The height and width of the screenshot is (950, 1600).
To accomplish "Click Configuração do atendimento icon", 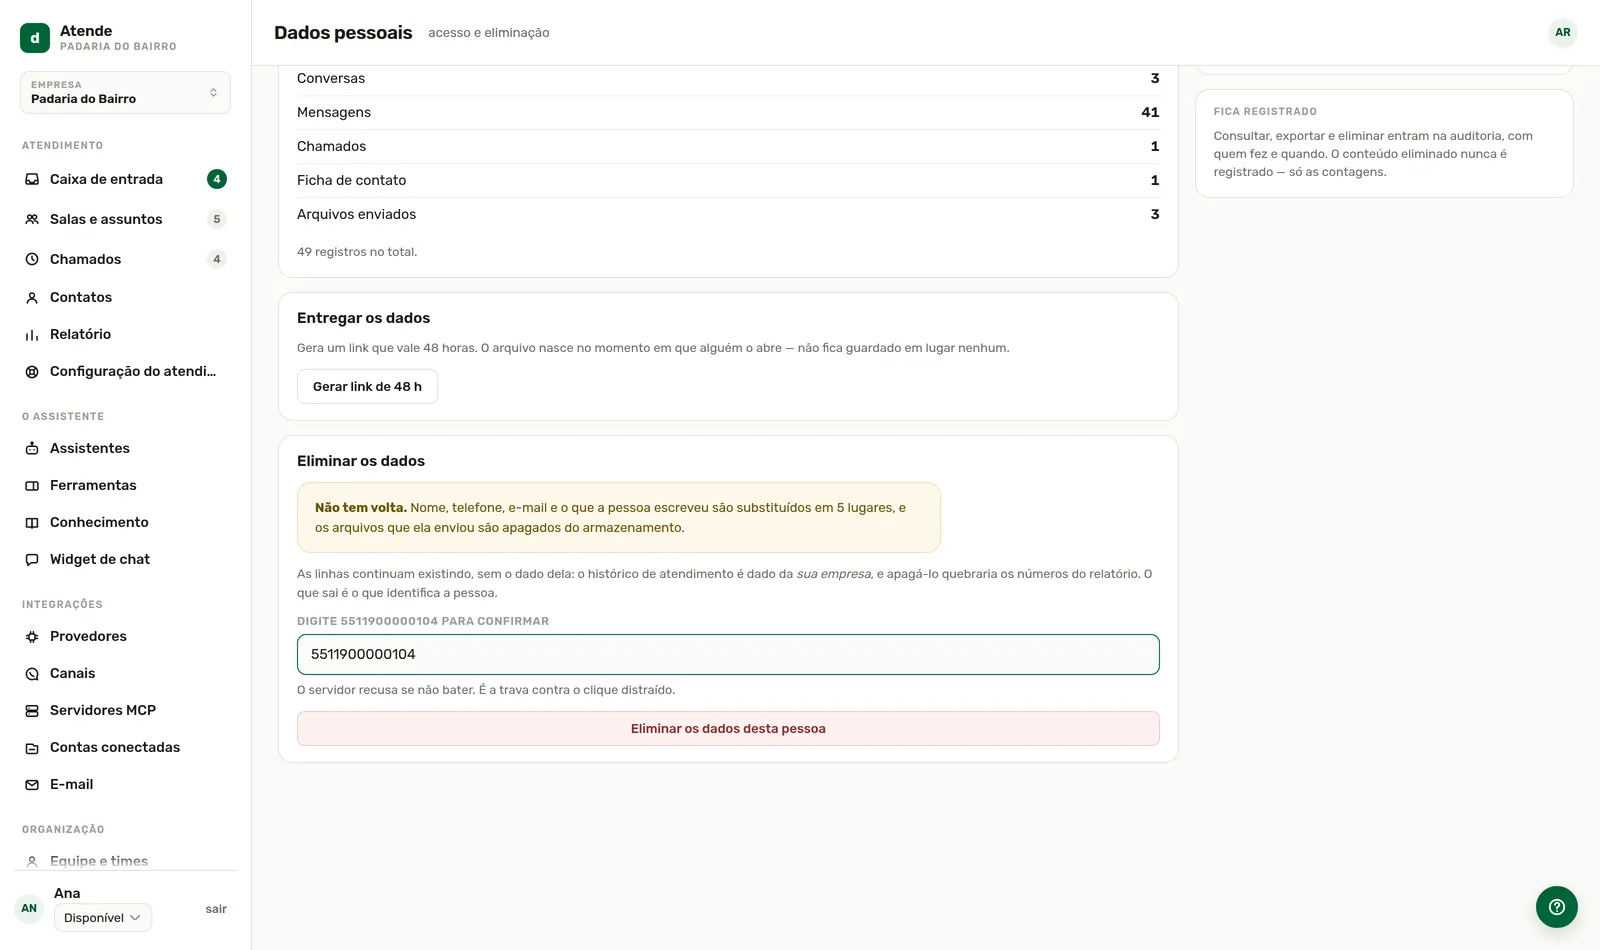I will 32,371.
